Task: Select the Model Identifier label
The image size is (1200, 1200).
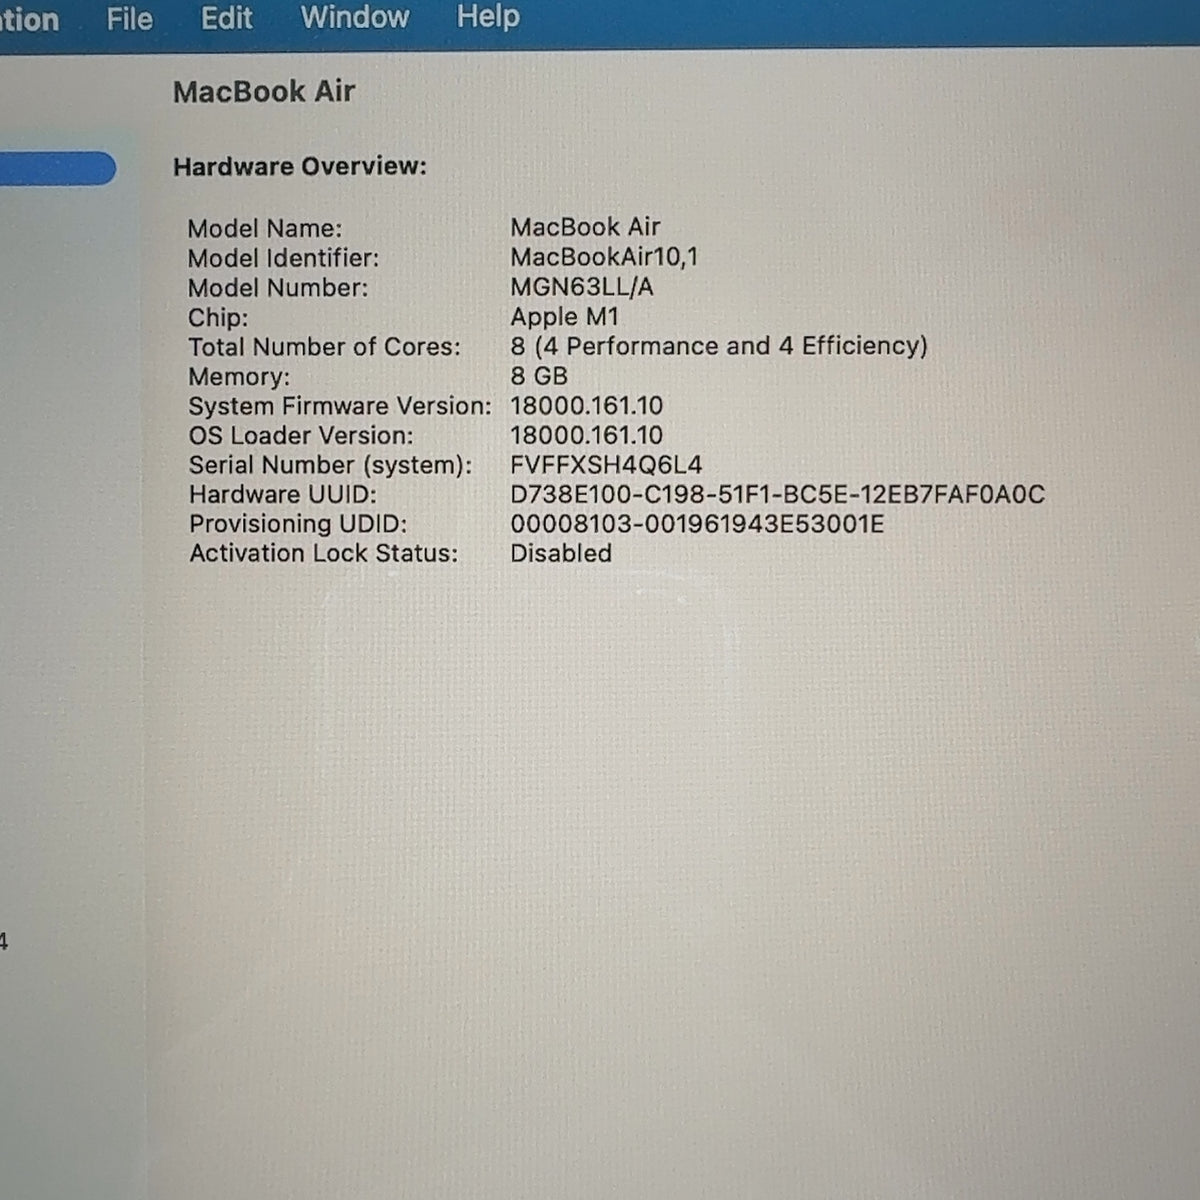Action: (284, 258)
